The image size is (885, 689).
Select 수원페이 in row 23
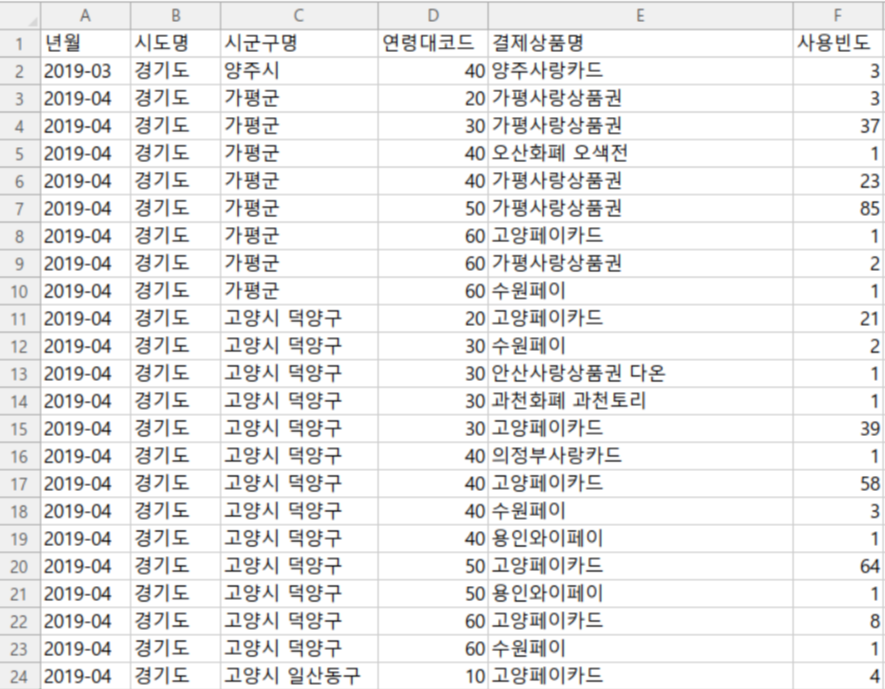pos(640,649)
